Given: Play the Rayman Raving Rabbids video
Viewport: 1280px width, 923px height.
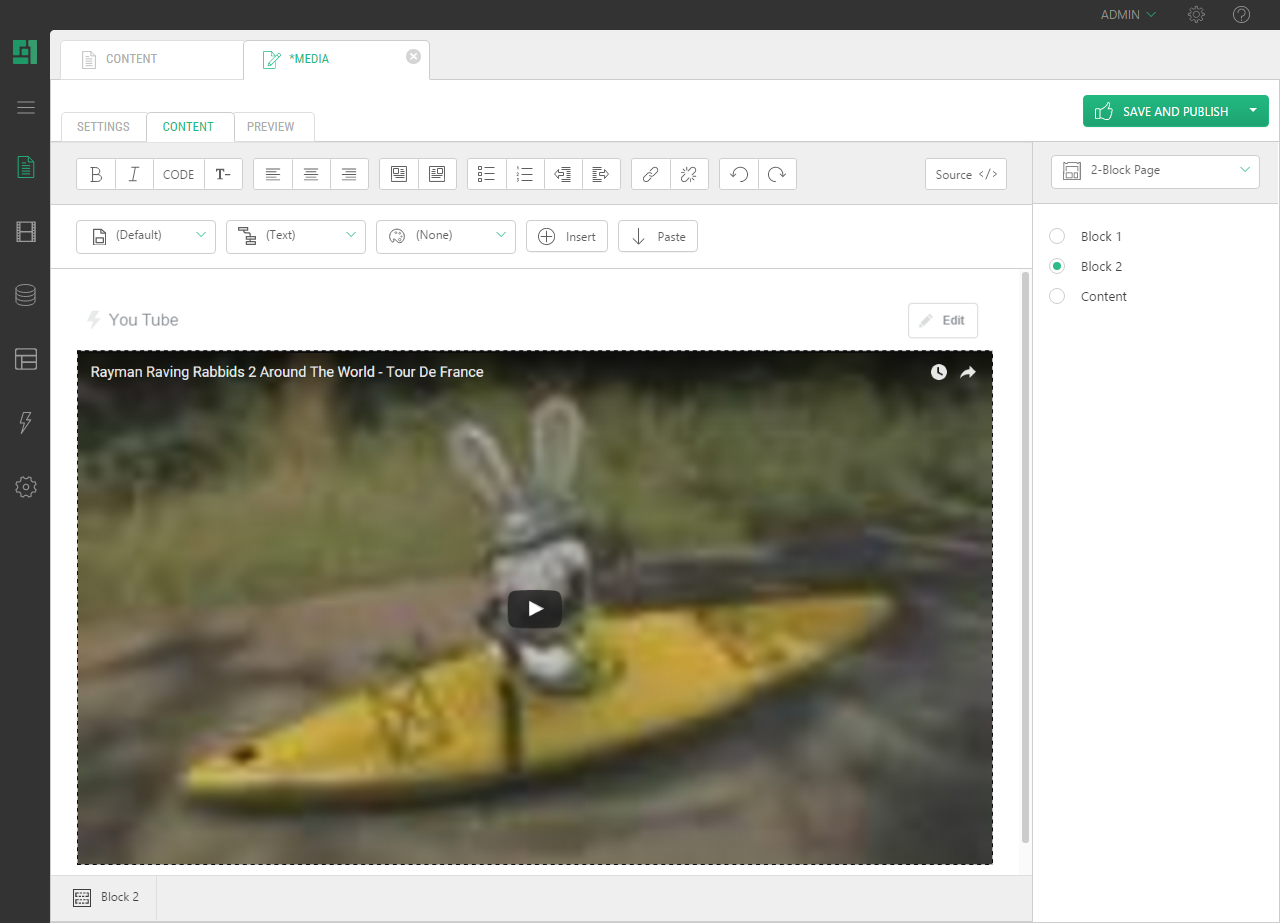Looking at the screenshot, I should click(535, 608).
